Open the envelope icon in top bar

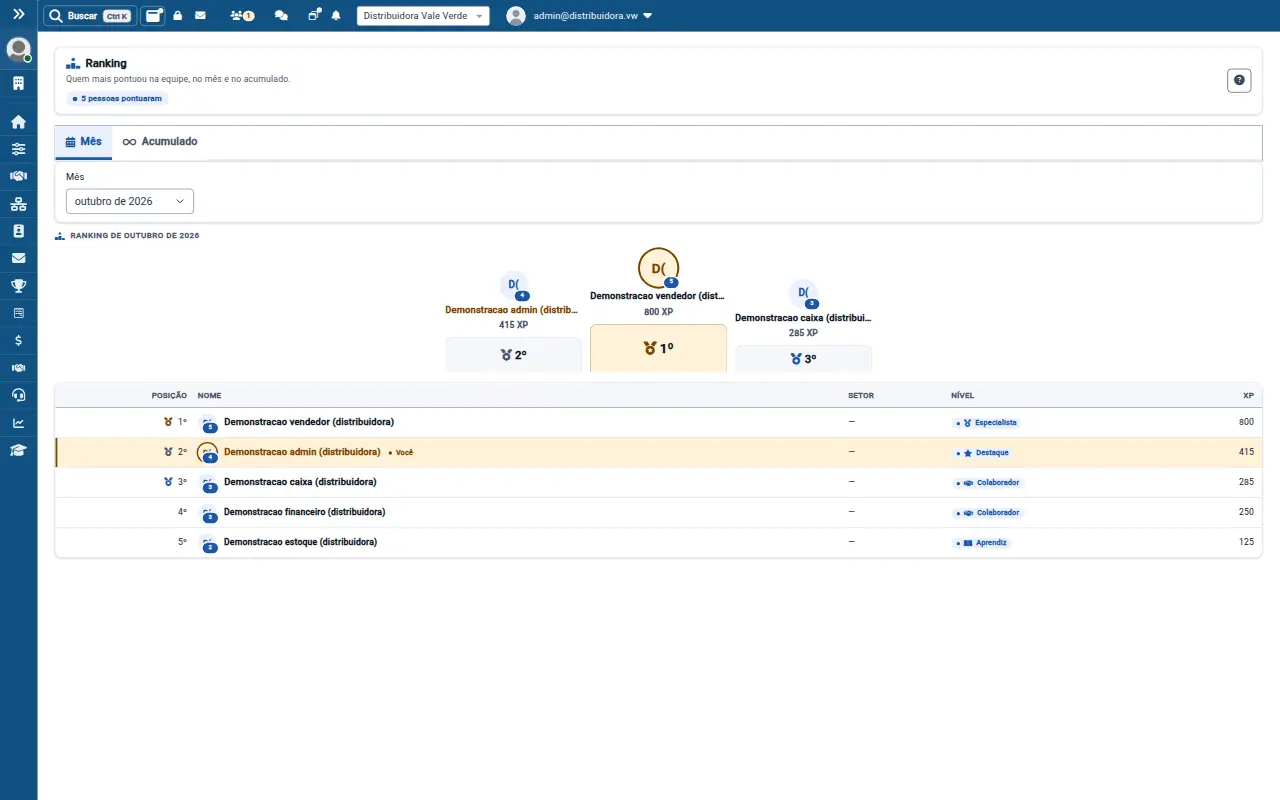point(200,16)
